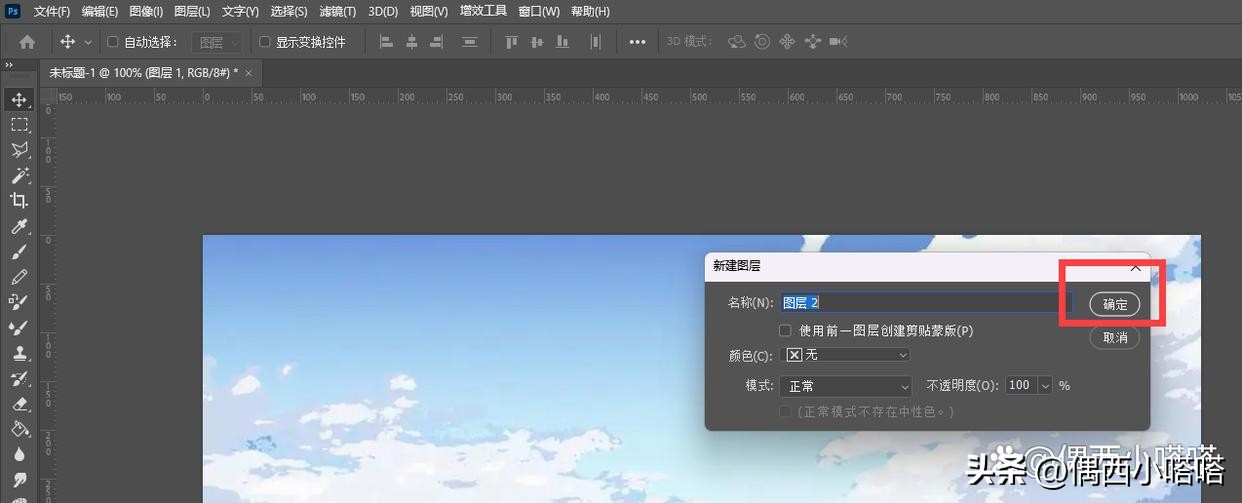Screen dimensions: 1242x503
Task: Pick the Polygonal Lasso tool
Action: click(x=19, y=150)
